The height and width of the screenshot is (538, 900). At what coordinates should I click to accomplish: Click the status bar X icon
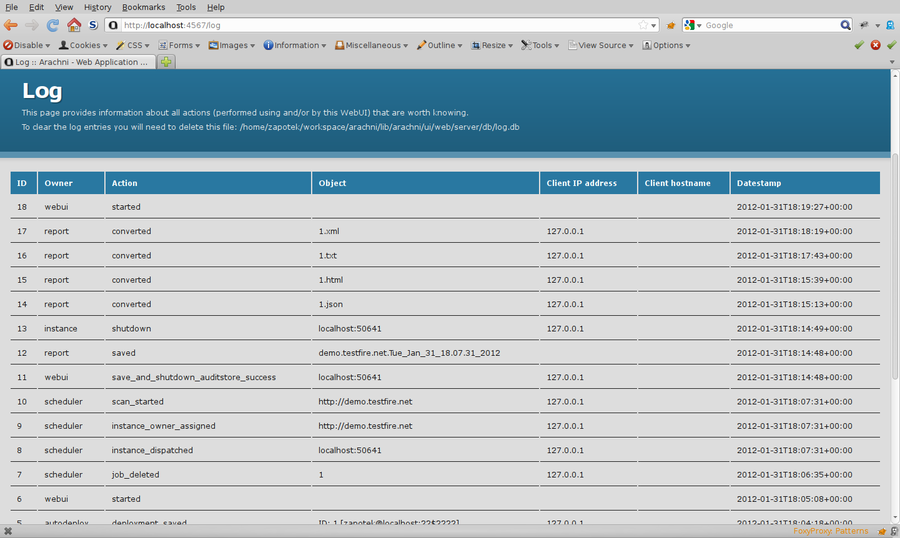[x=8, y=531]
